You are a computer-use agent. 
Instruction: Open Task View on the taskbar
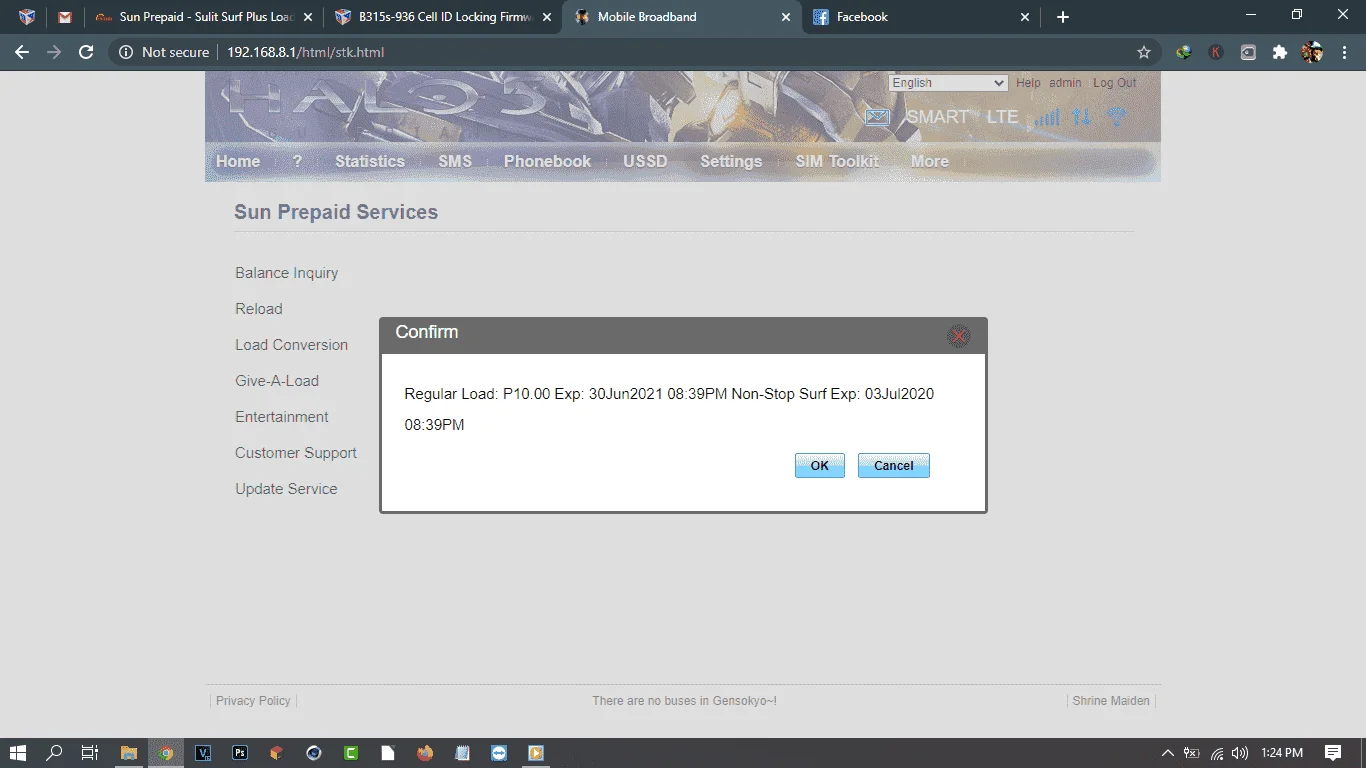pos(90,753)
